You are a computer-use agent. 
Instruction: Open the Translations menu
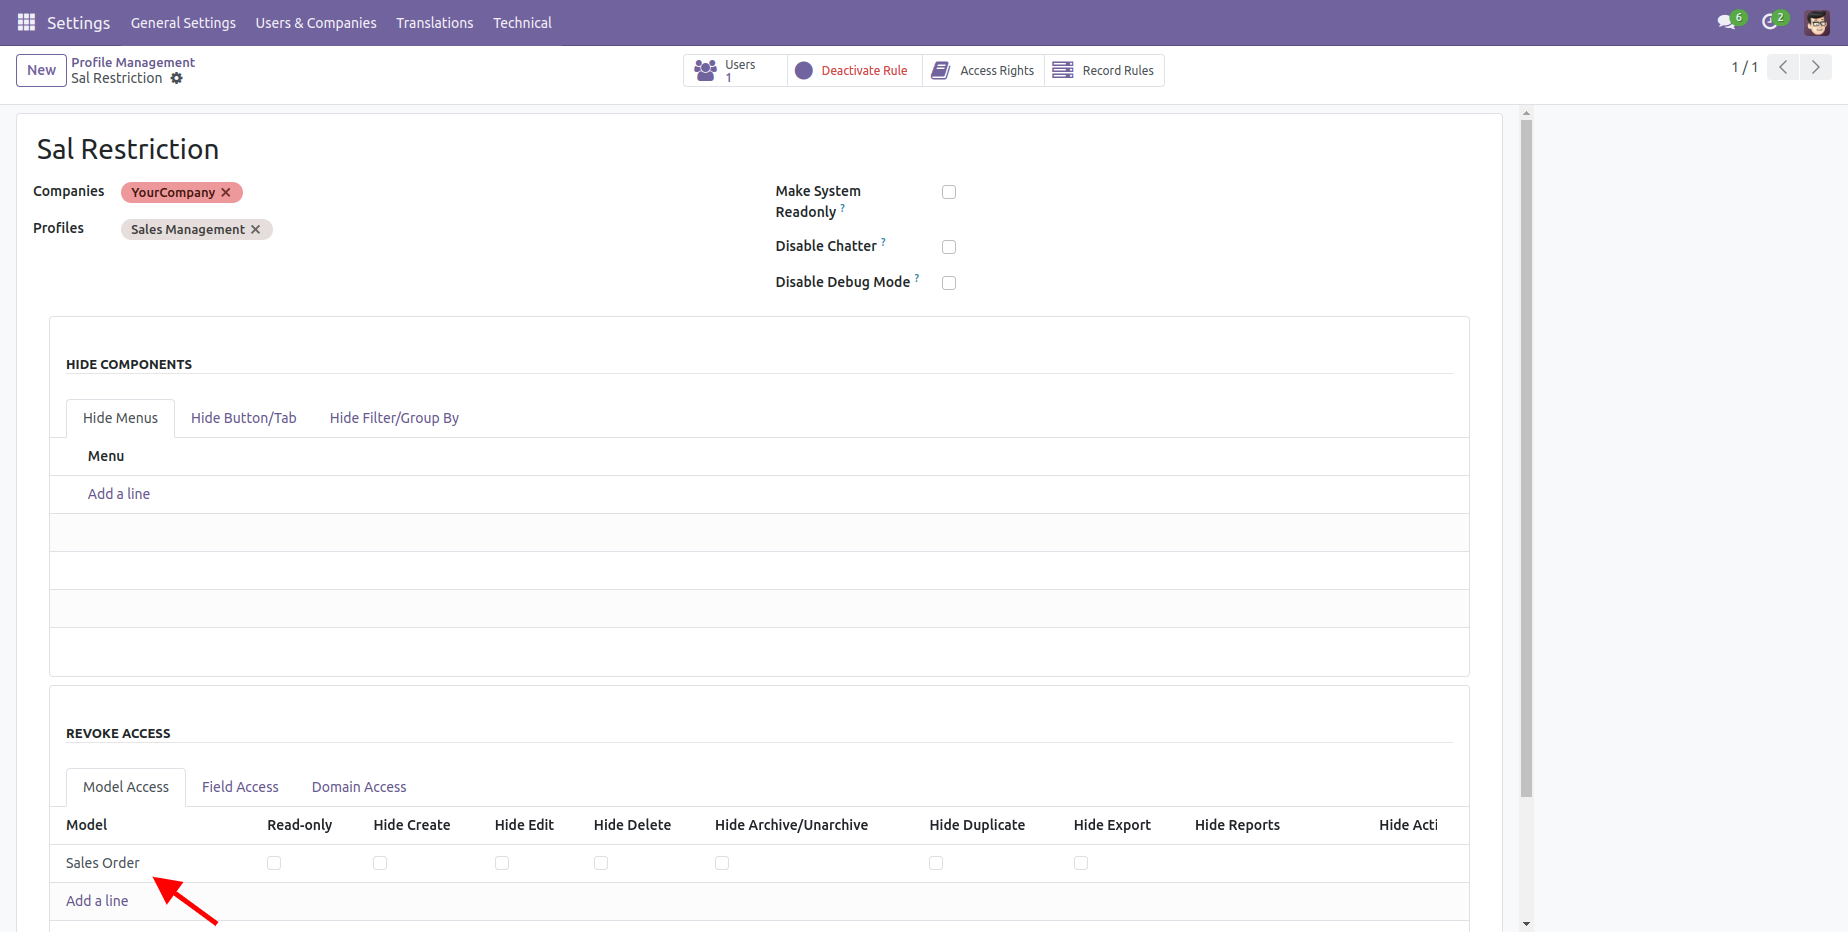click(x=434, y=22)
